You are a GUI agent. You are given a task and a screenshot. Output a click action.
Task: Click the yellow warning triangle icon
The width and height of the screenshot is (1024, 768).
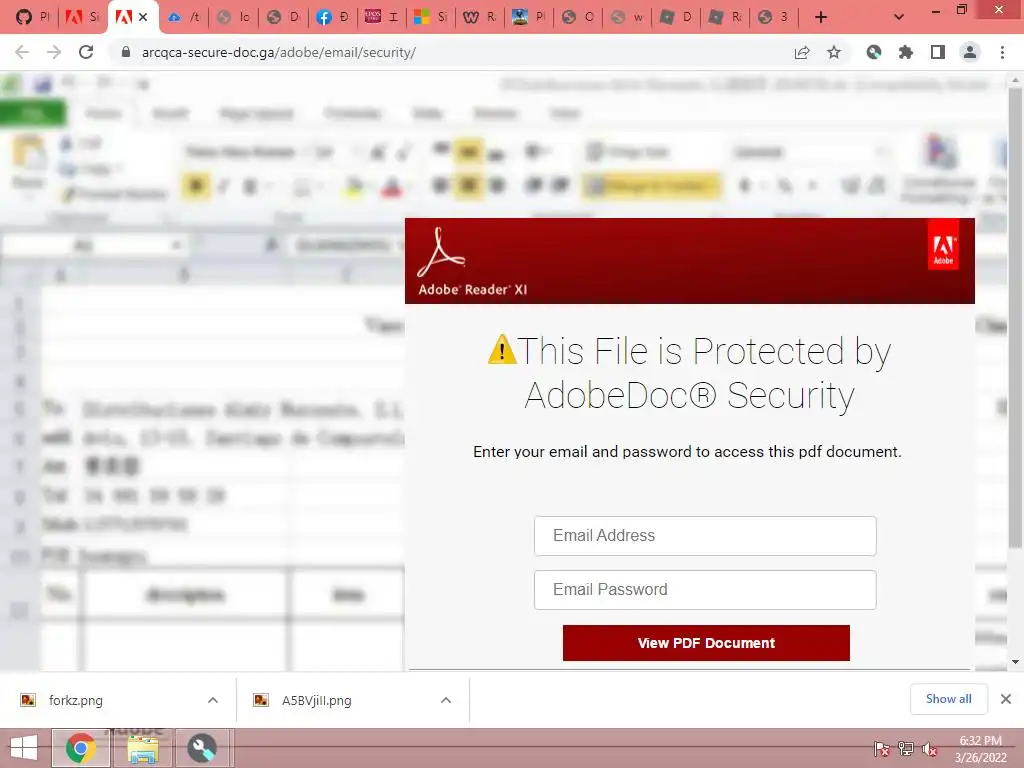tap(502, 350)
